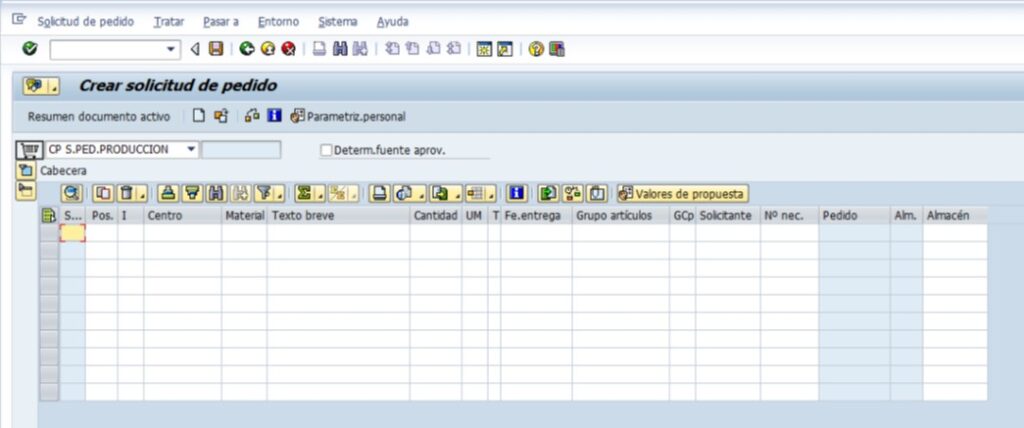This screenshot has height=428, width=1024.
Task: Click the Material column header
Action: tap(244, 216)
